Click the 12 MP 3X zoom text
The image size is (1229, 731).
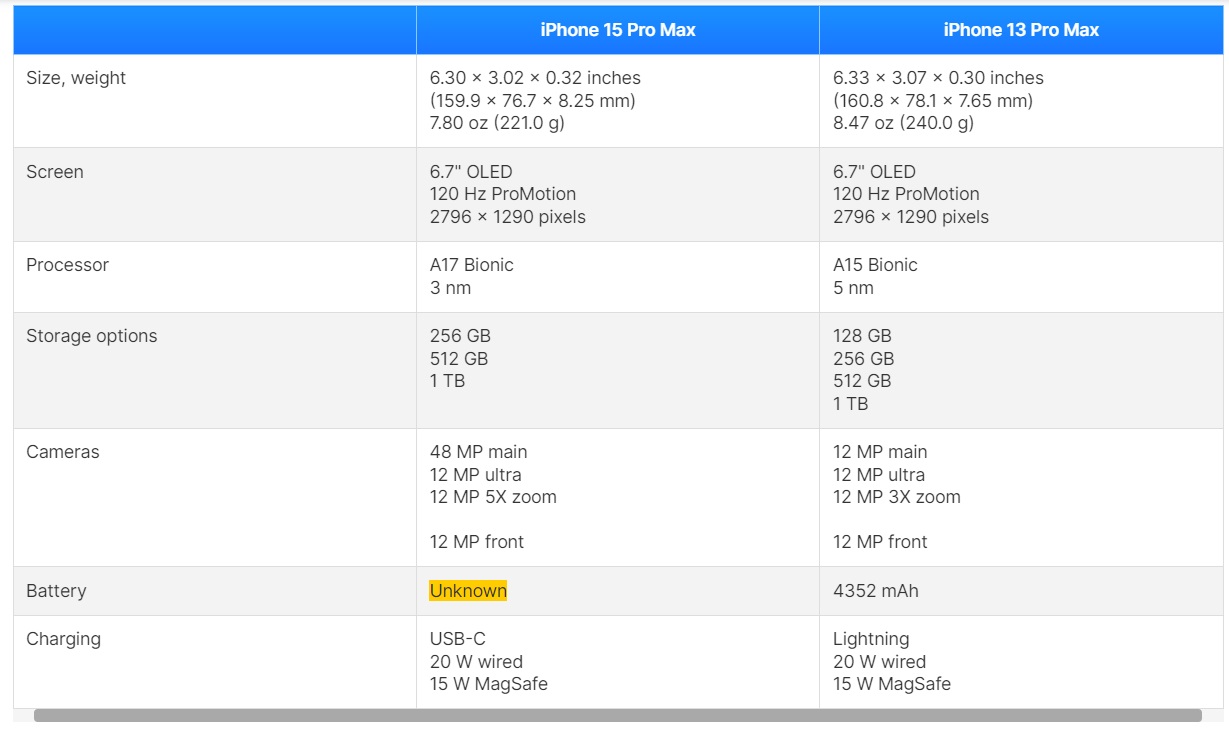point(896,497)
